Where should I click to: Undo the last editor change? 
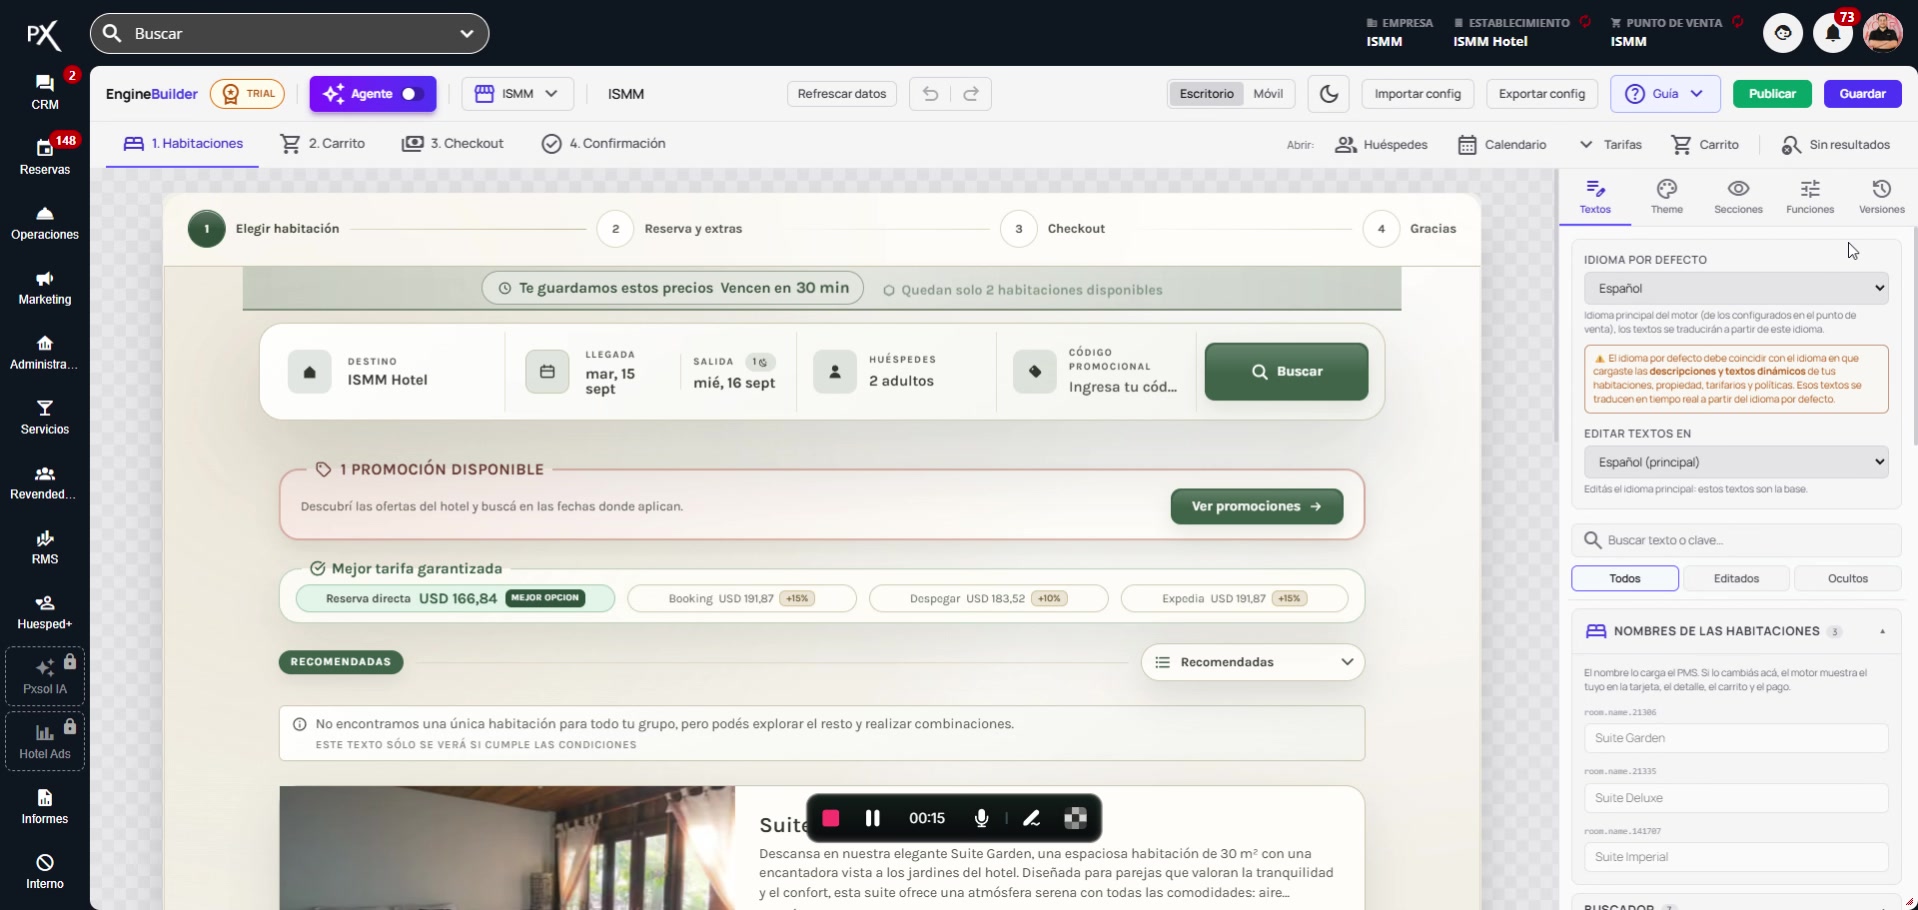coord(930,94)
